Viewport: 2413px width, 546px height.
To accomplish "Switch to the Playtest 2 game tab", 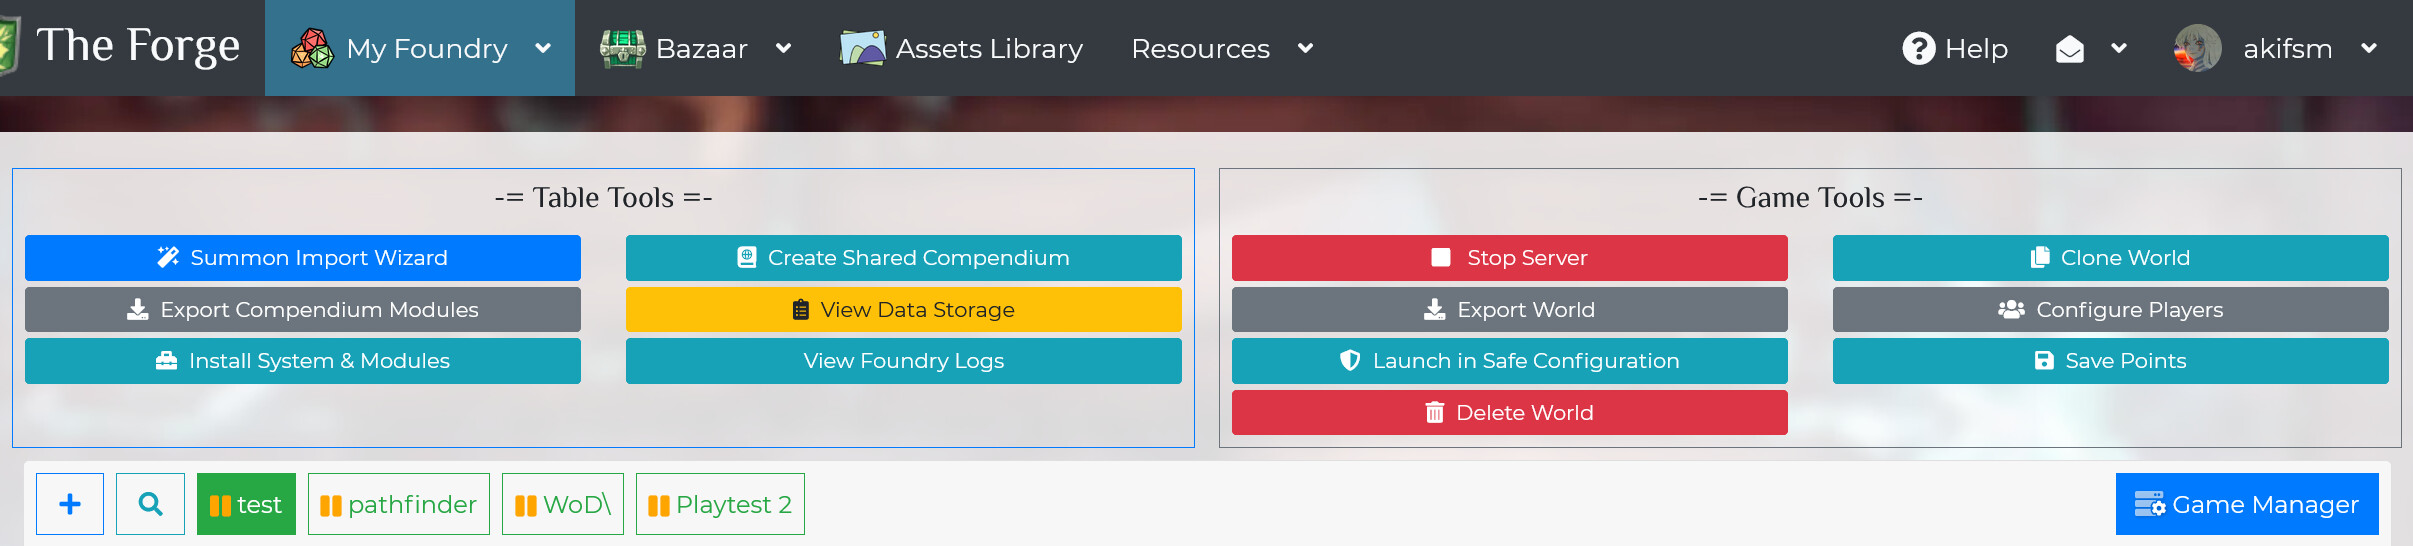I will click(x=720, y=504).
